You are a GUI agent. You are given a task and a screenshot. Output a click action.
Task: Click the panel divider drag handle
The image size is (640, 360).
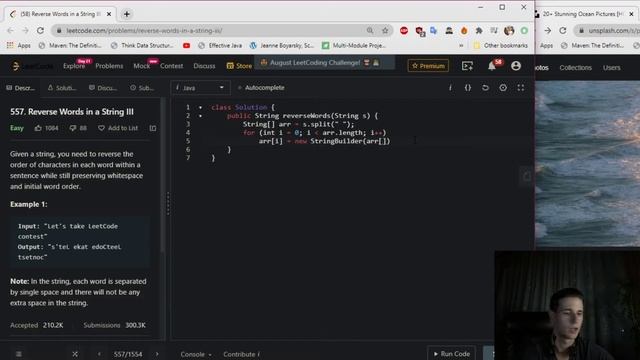[168, 203]
